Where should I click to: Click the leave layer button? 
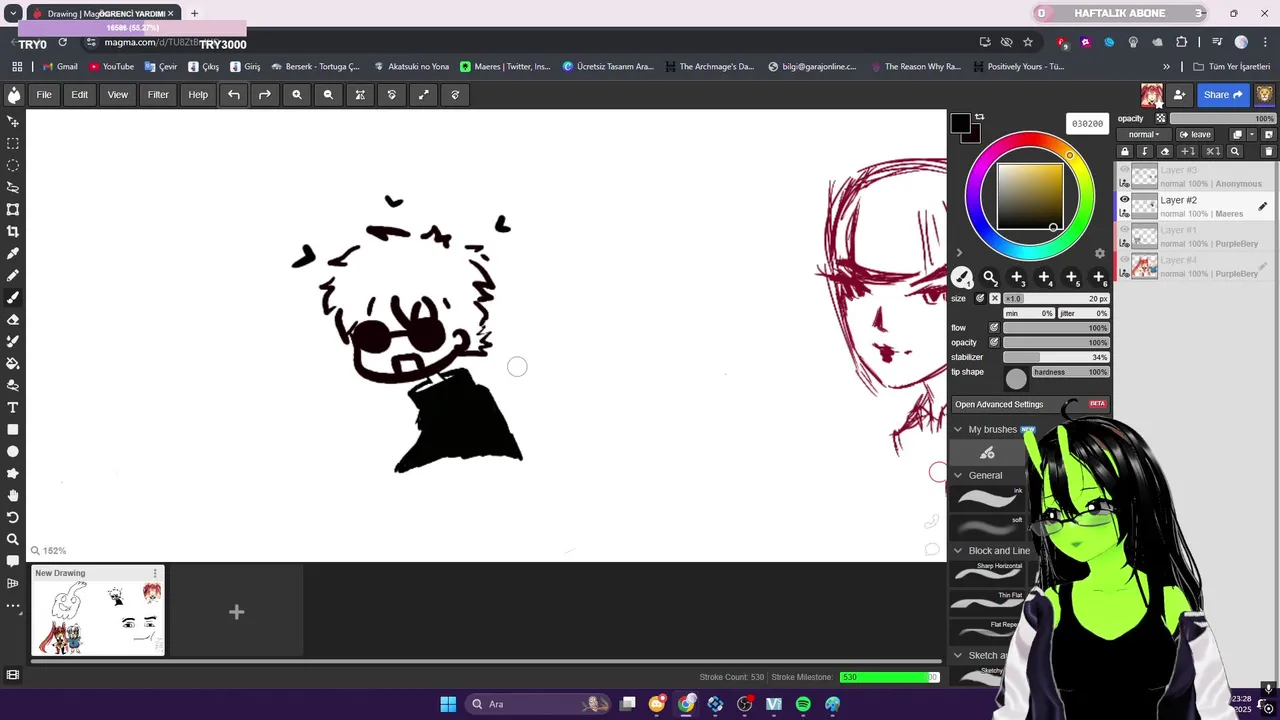[x=1195, y=134]
